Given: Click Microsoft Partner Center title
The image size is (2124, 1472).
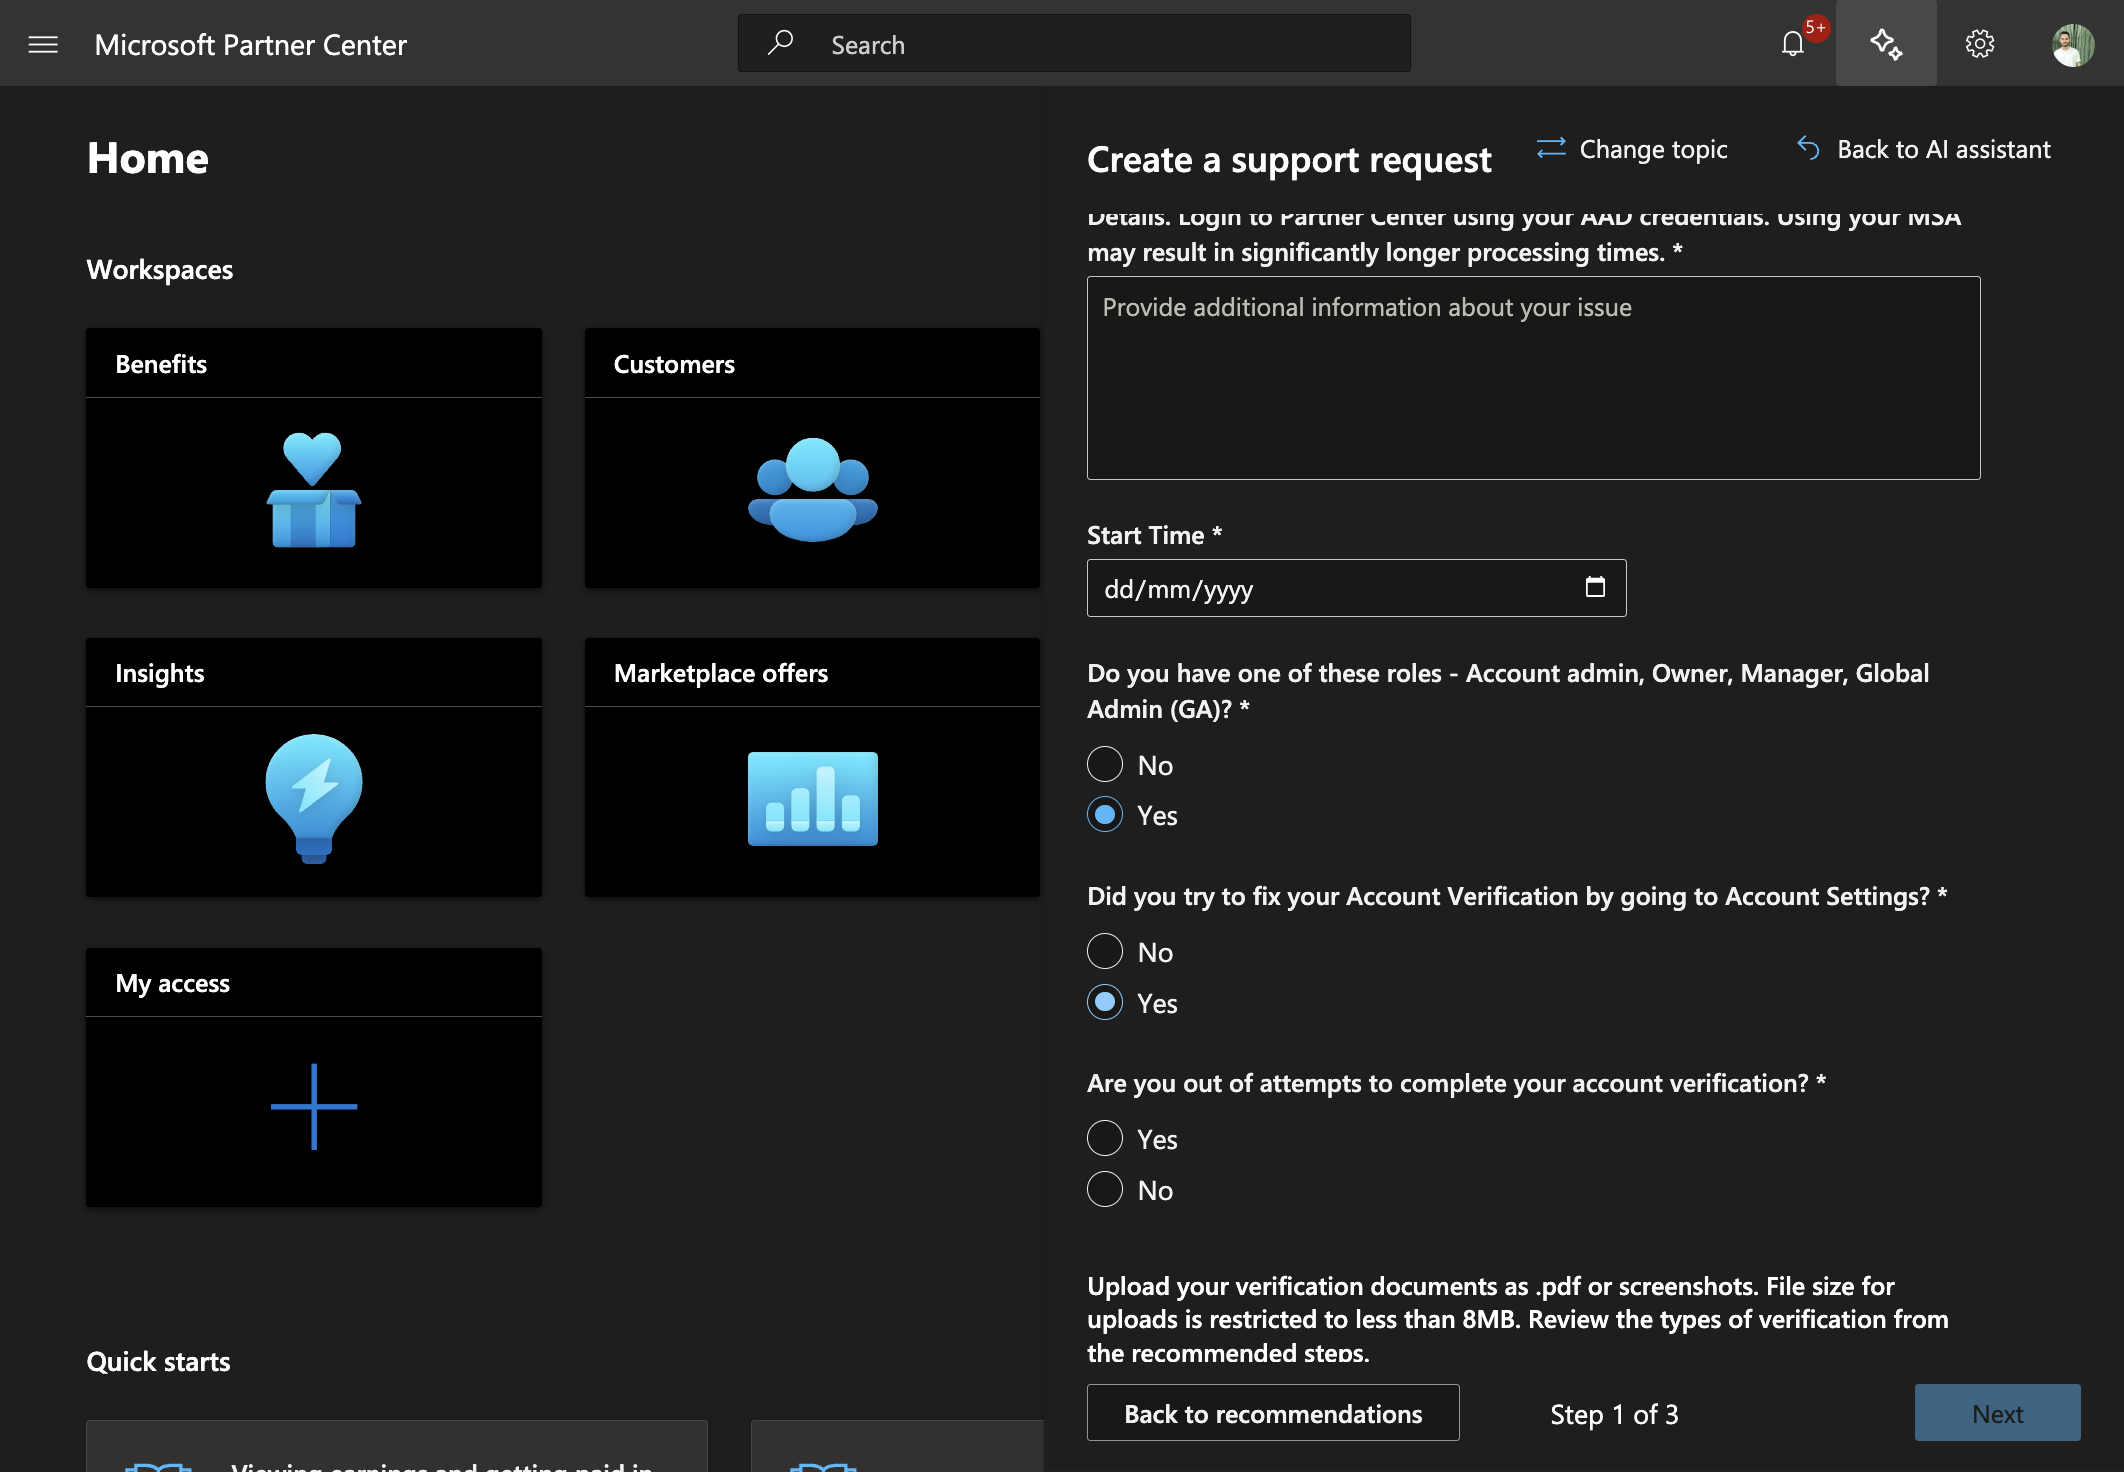Looking at the screenshot, I should [251, 44].
